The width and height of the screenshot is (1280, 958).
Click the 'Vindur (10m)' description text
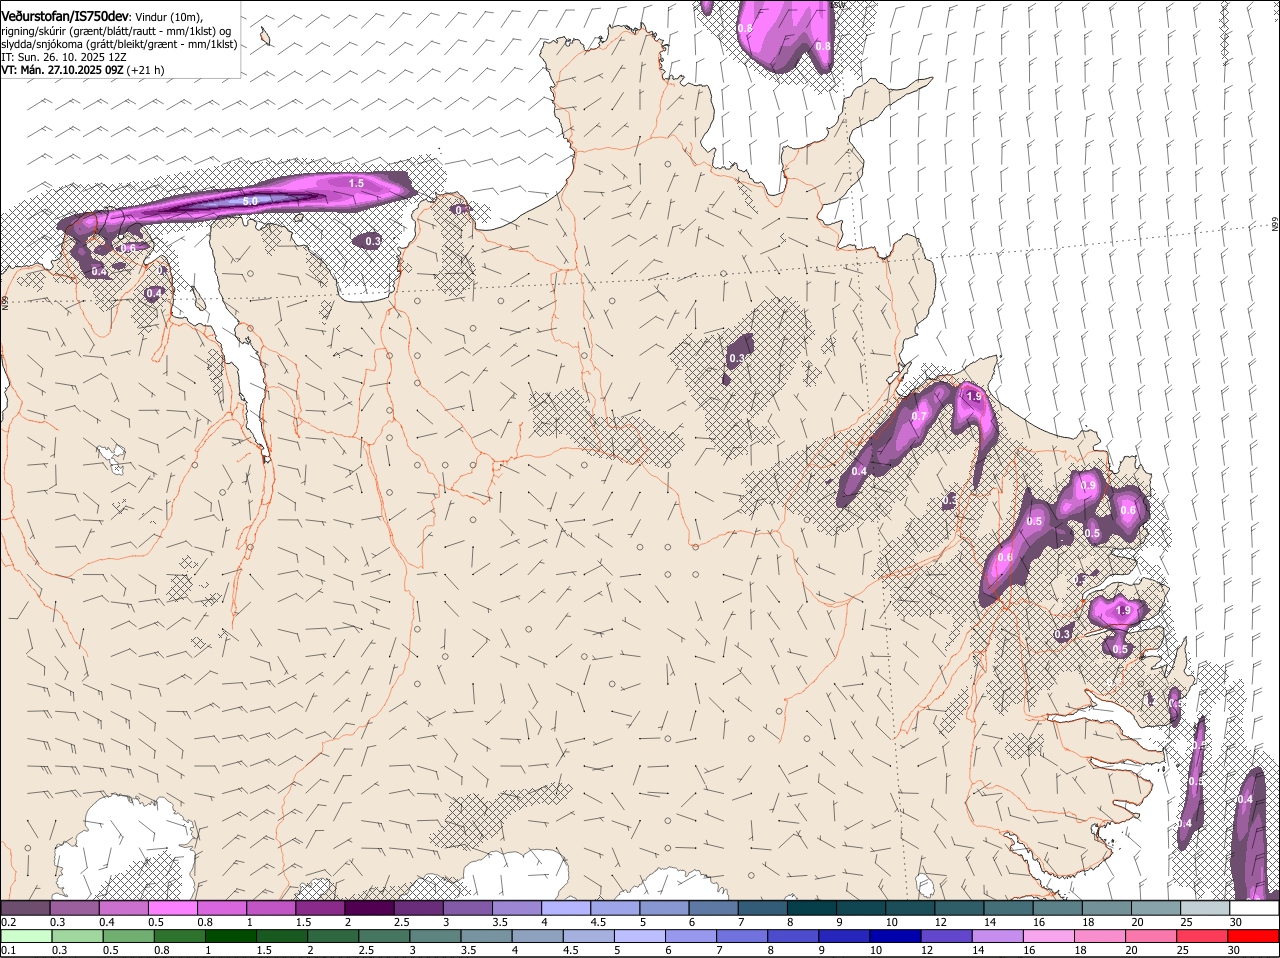(169, 17)
